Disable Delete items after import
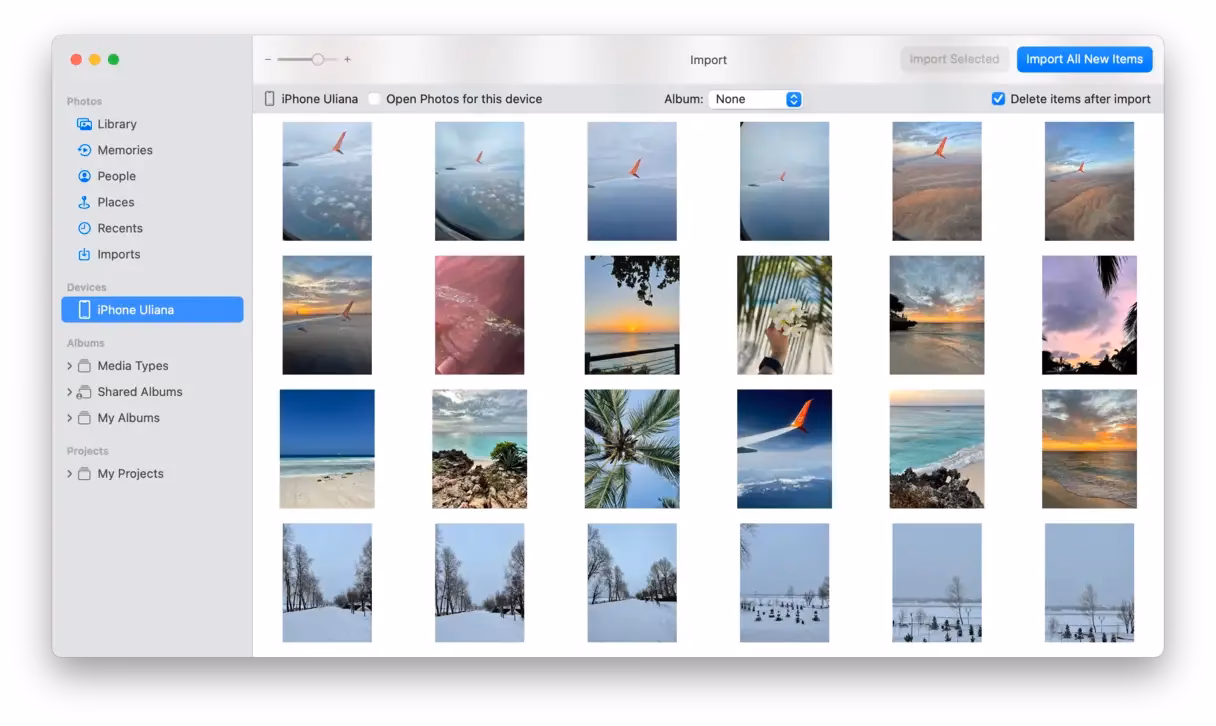The image size is (1216, 726). tap(998, 98)
